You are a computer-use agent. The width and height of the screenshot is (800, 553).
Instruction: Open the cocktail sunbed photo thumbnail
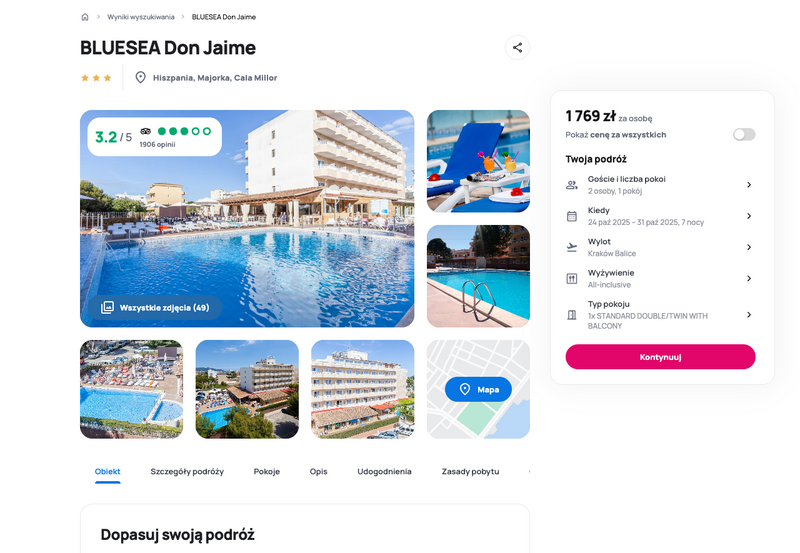(x=478, y=161)
